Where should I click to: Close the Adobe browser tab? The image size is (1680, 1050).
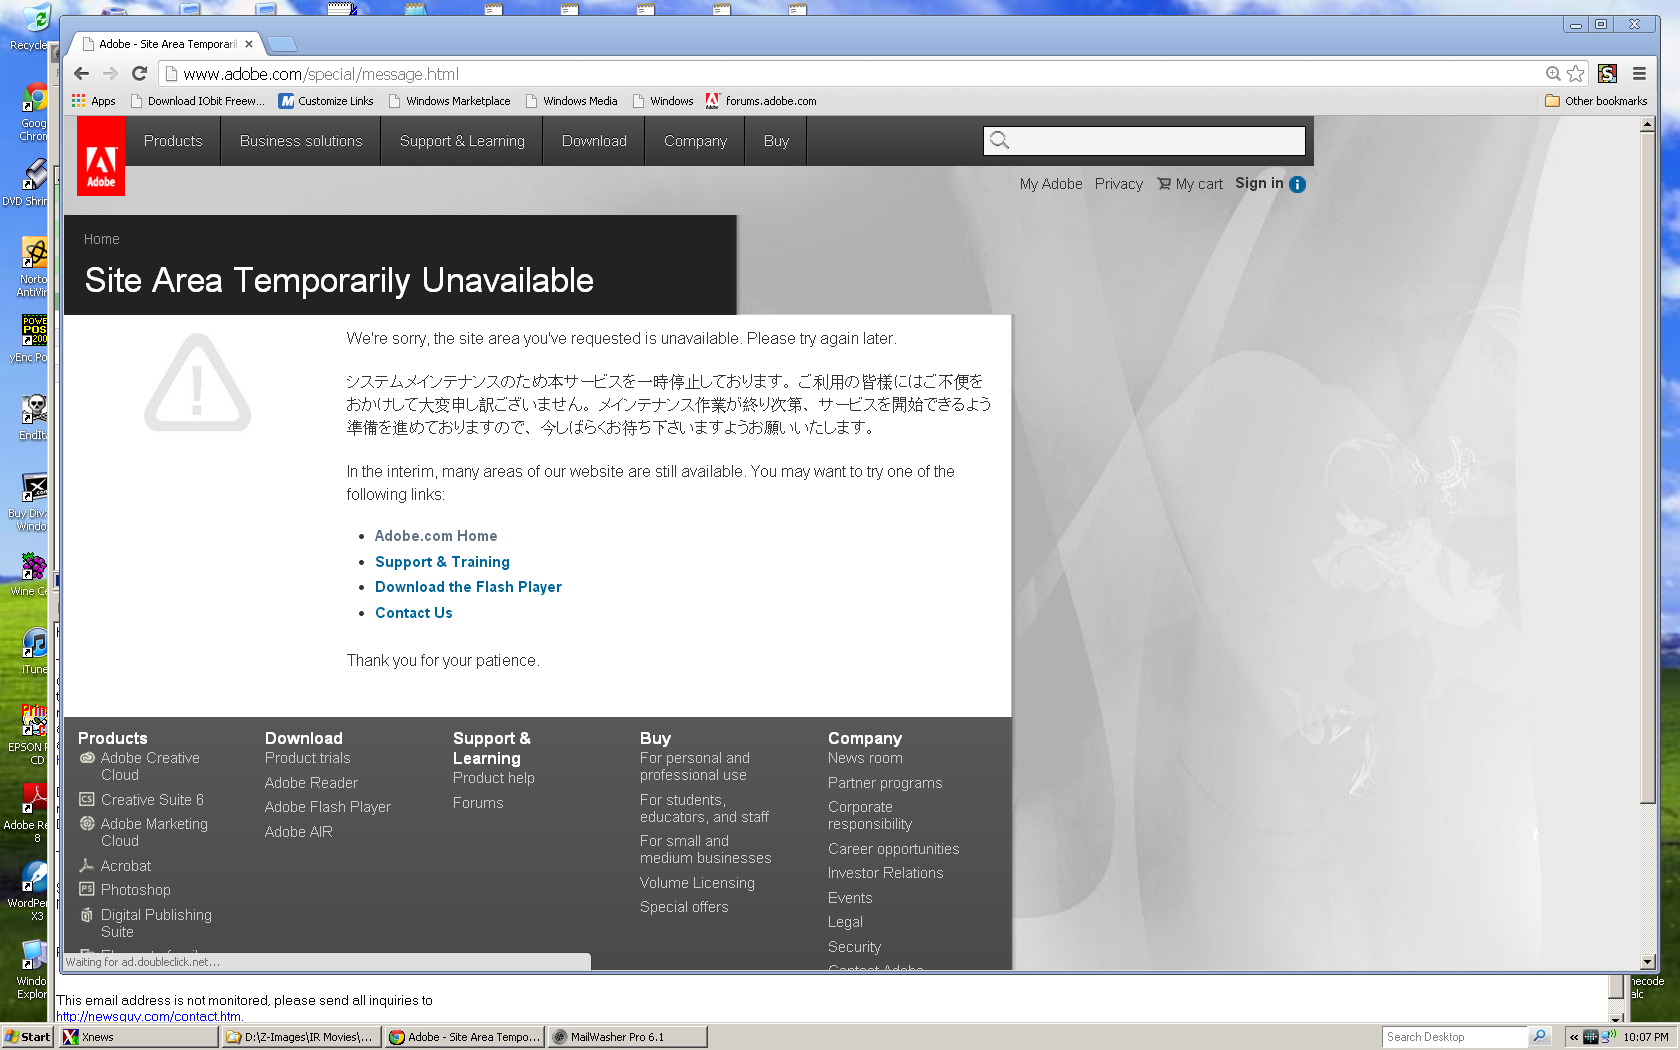point(249,44)
